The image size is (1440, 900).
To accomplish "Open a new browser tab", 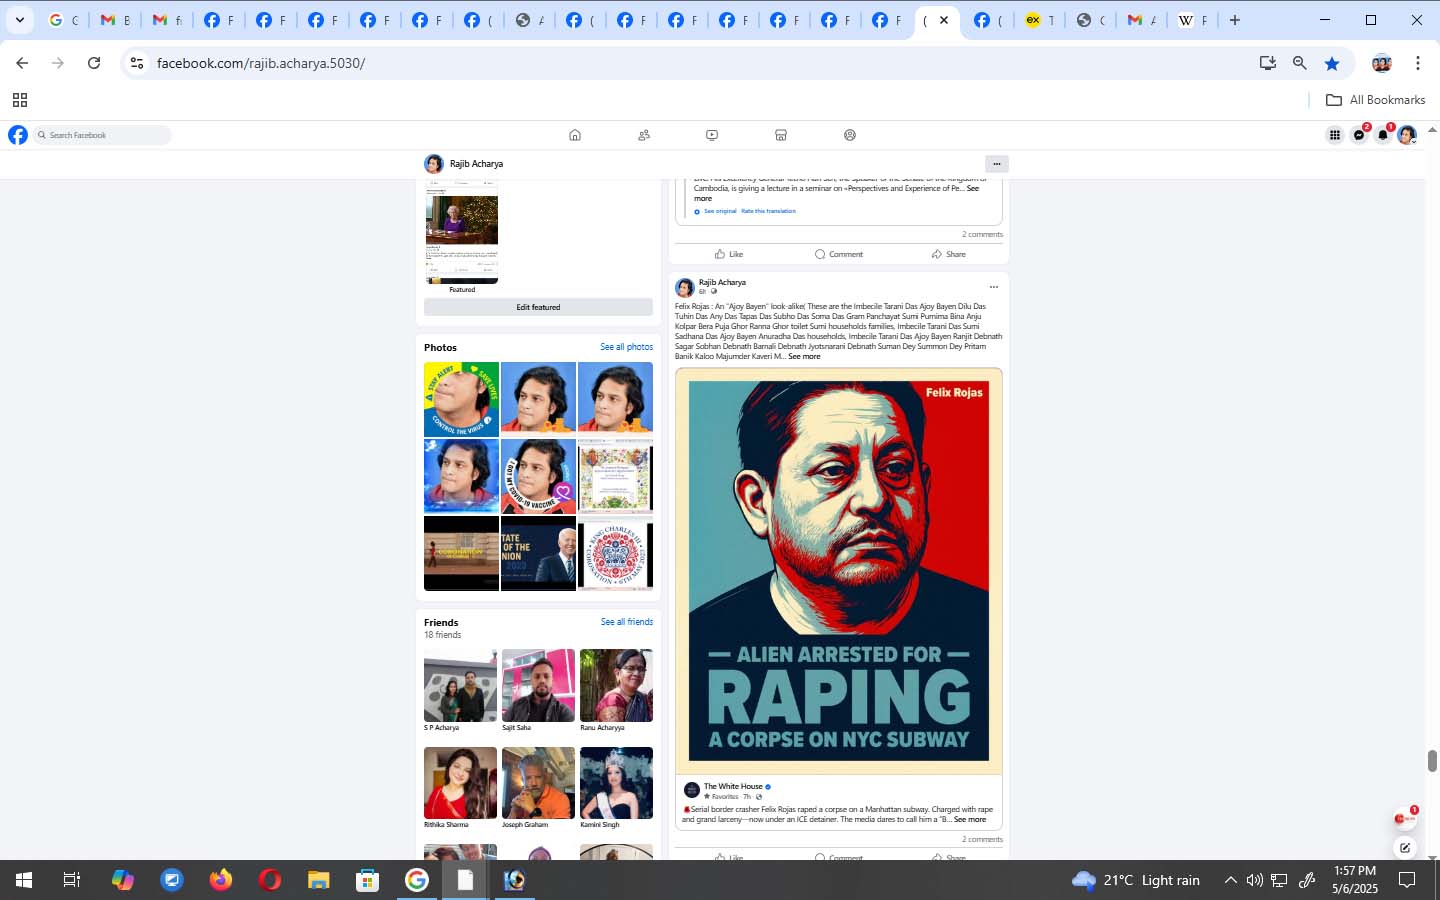I will click(1235, 20).
